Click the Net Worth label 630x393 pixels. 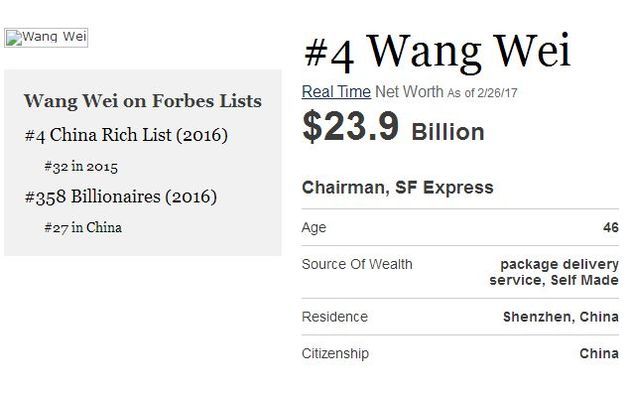pyautogui.click(x=409, y=92)
